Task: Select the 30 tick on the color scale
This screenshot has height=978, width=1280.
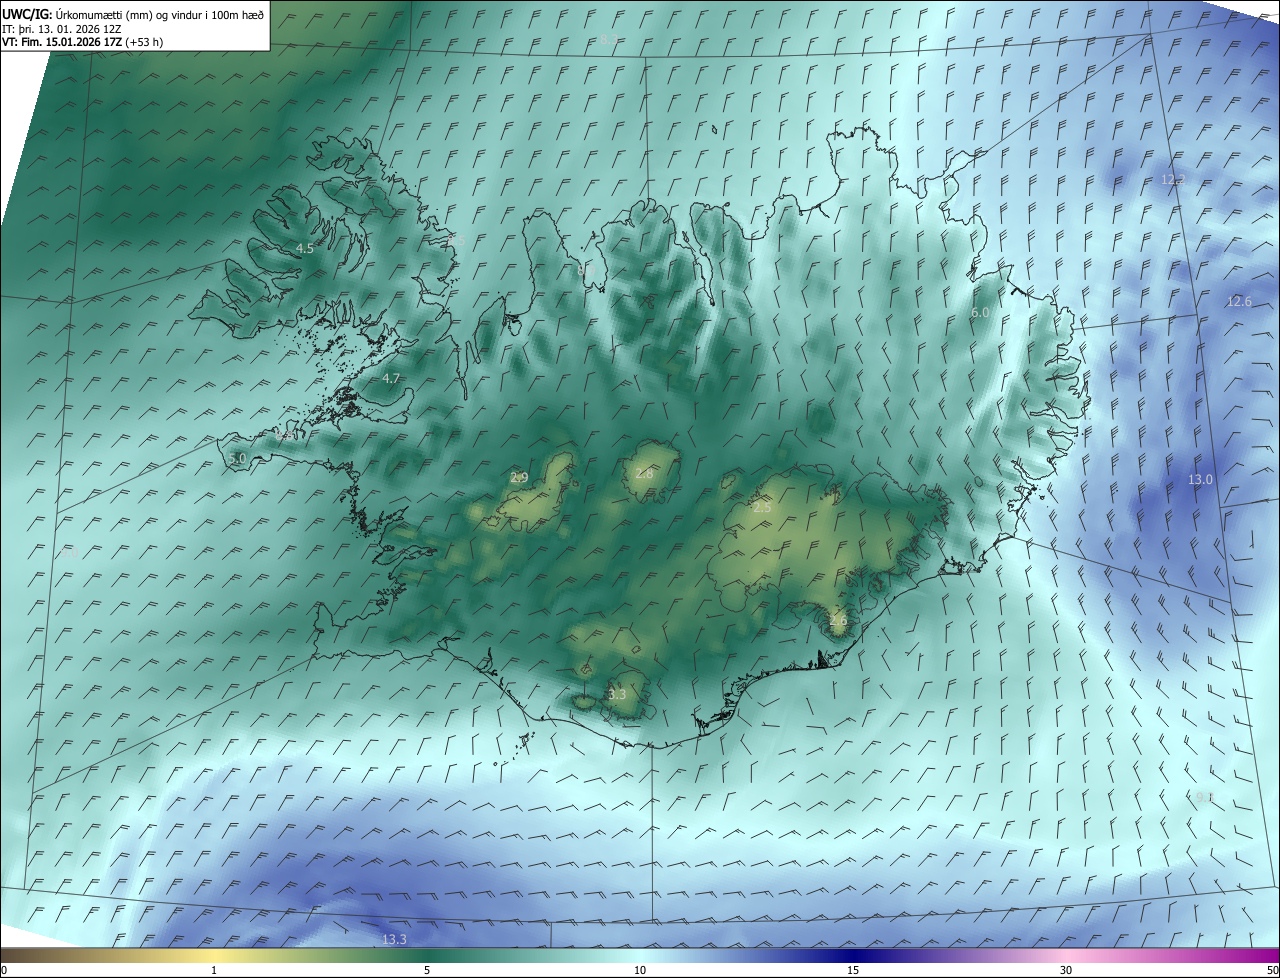Action: [x=1066, y=971]
